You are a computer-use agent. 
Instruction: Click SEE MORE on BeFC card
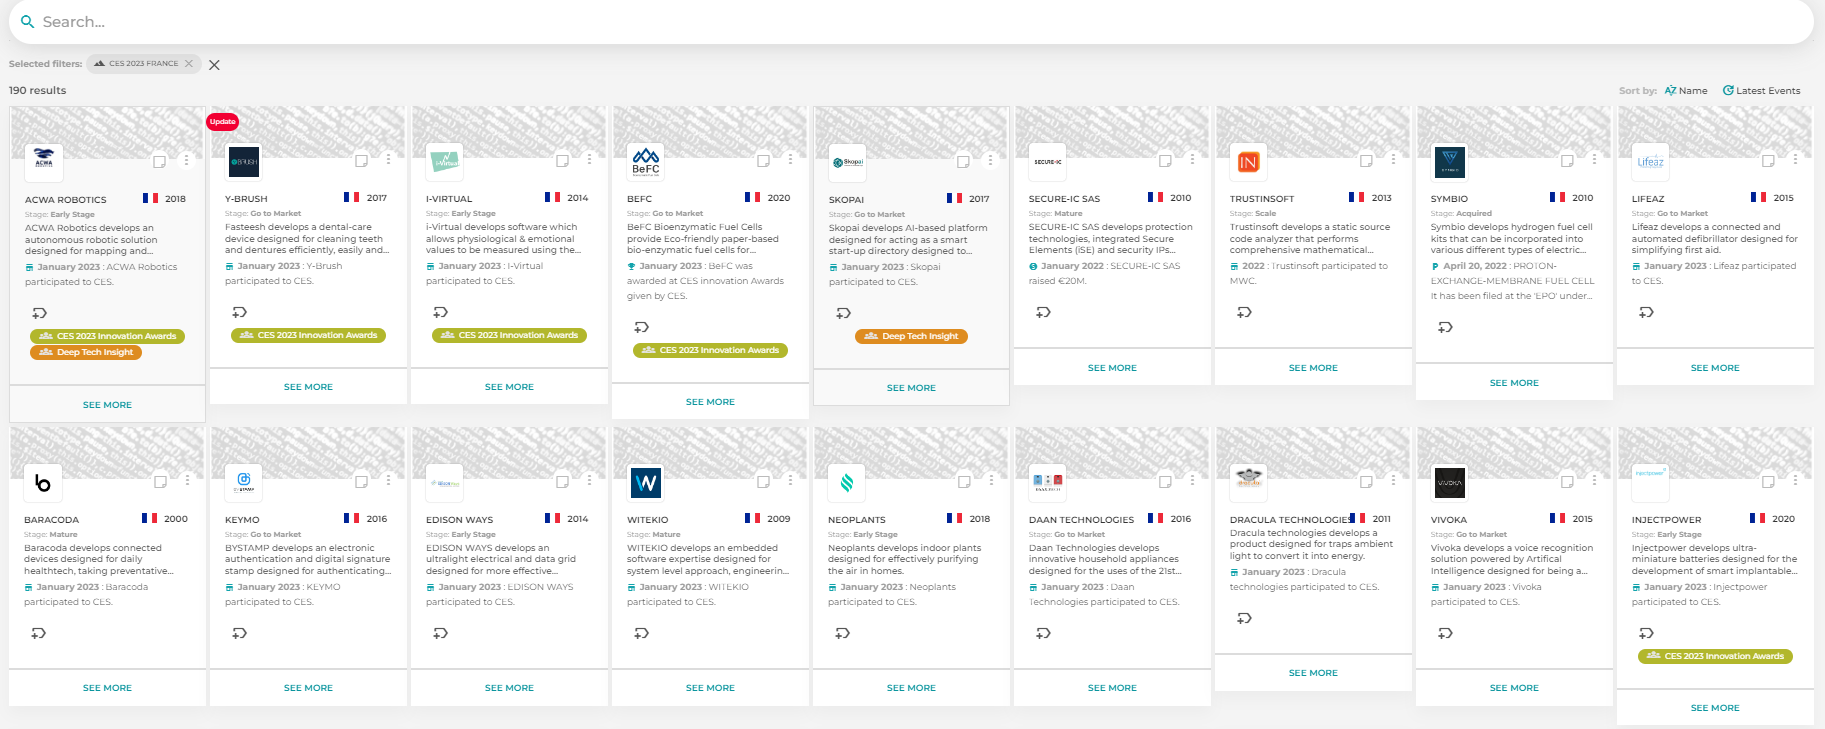click(710, 402)
